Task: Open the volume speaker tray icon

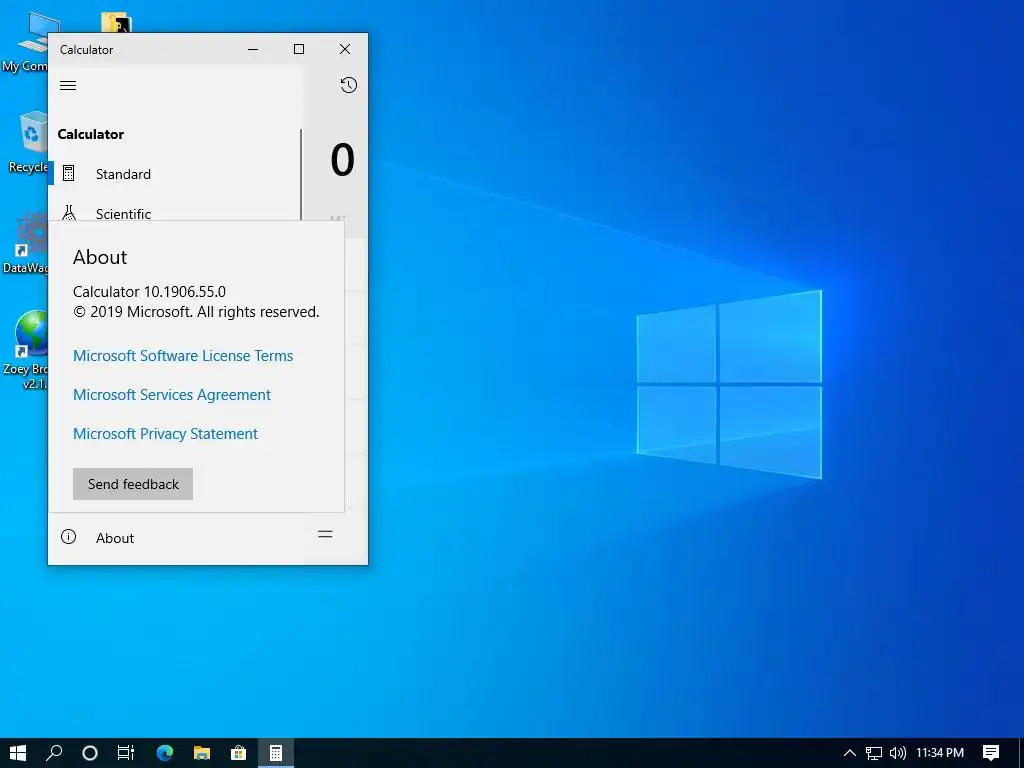Action: pos(898,753)
